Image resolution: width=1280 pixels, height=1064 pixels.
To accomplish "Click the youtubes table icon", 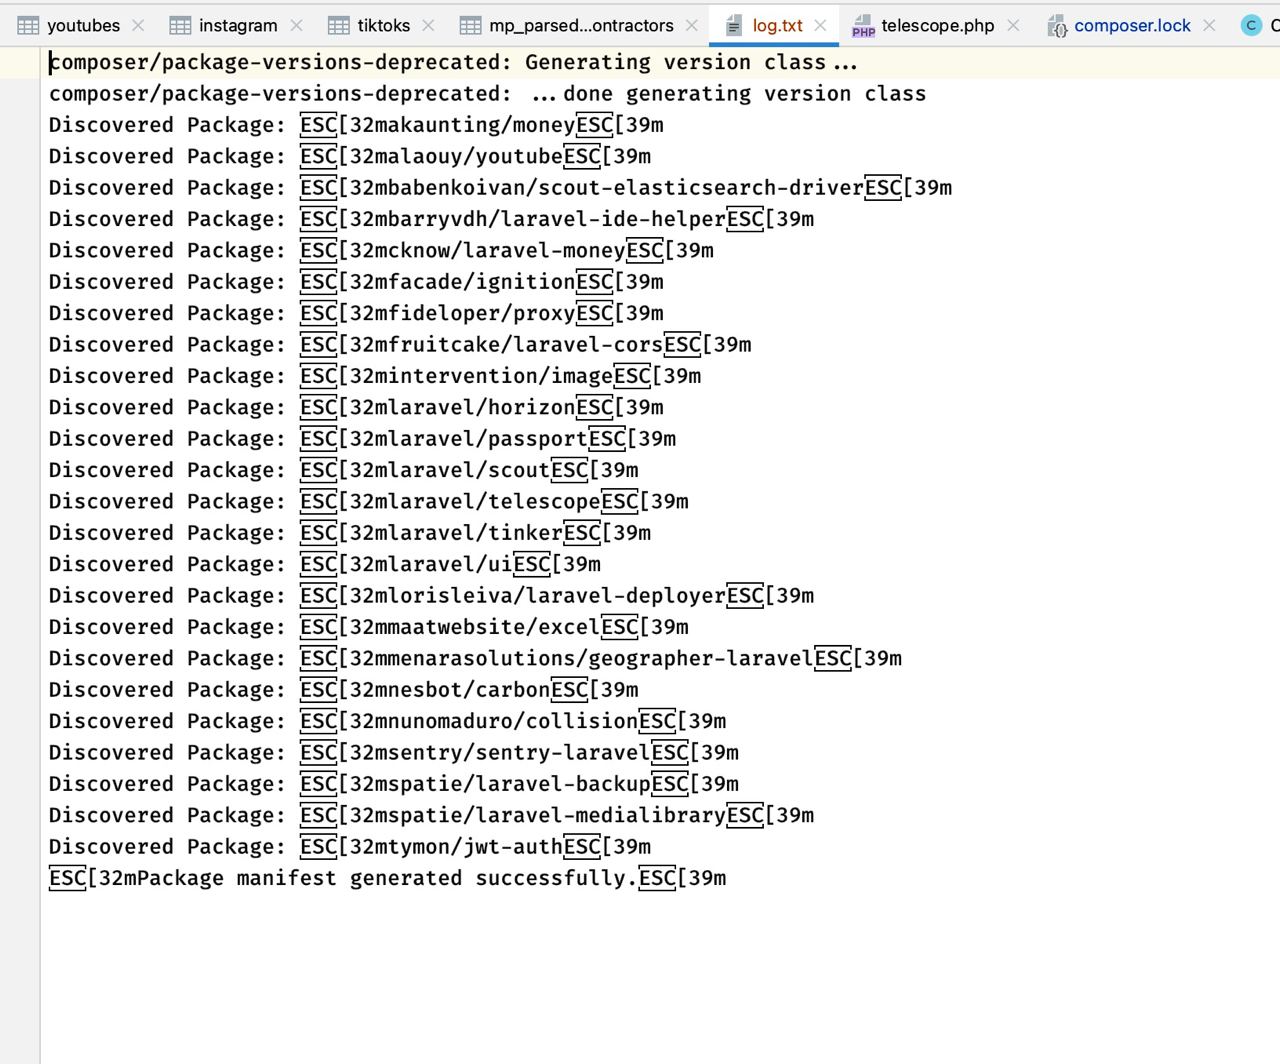I will coord(28,25).
